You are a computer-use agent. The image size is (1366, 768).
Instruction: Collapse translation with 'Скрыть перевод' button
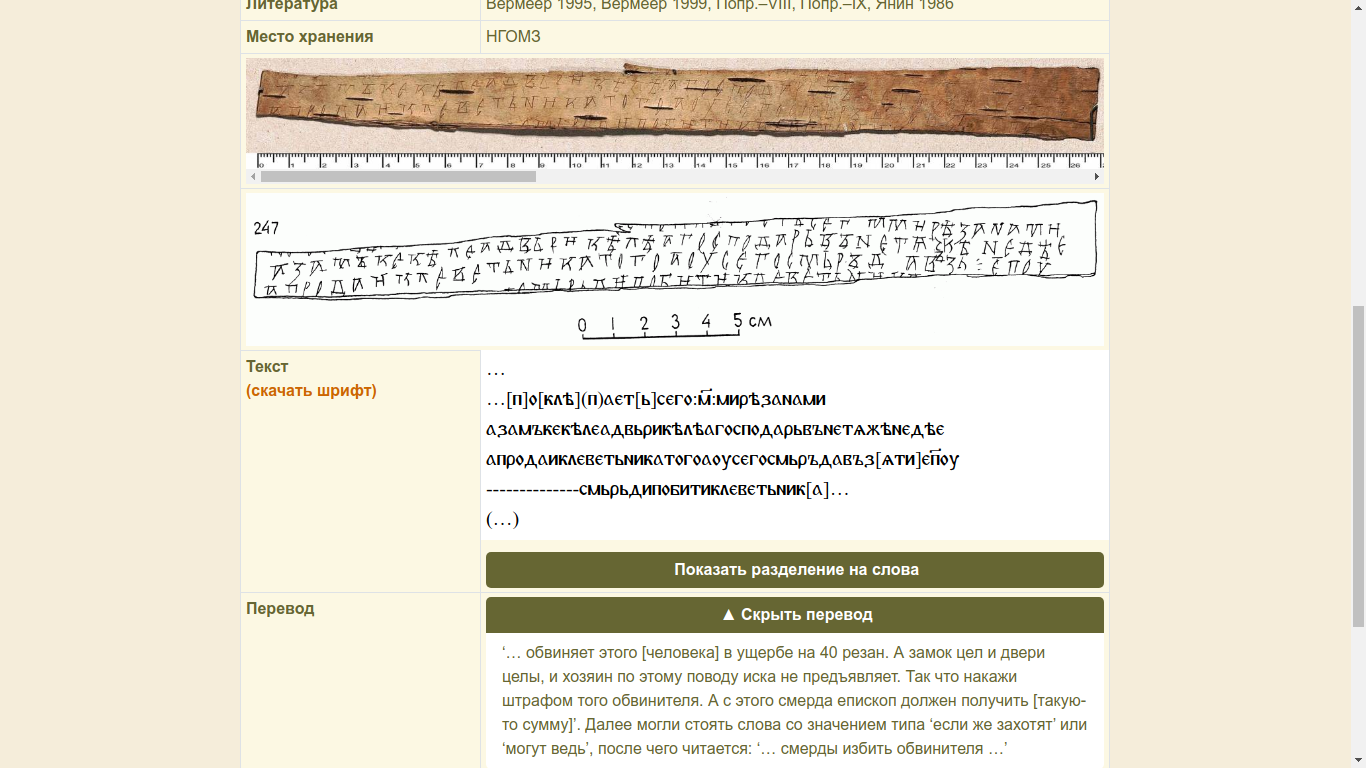[795, 615]
